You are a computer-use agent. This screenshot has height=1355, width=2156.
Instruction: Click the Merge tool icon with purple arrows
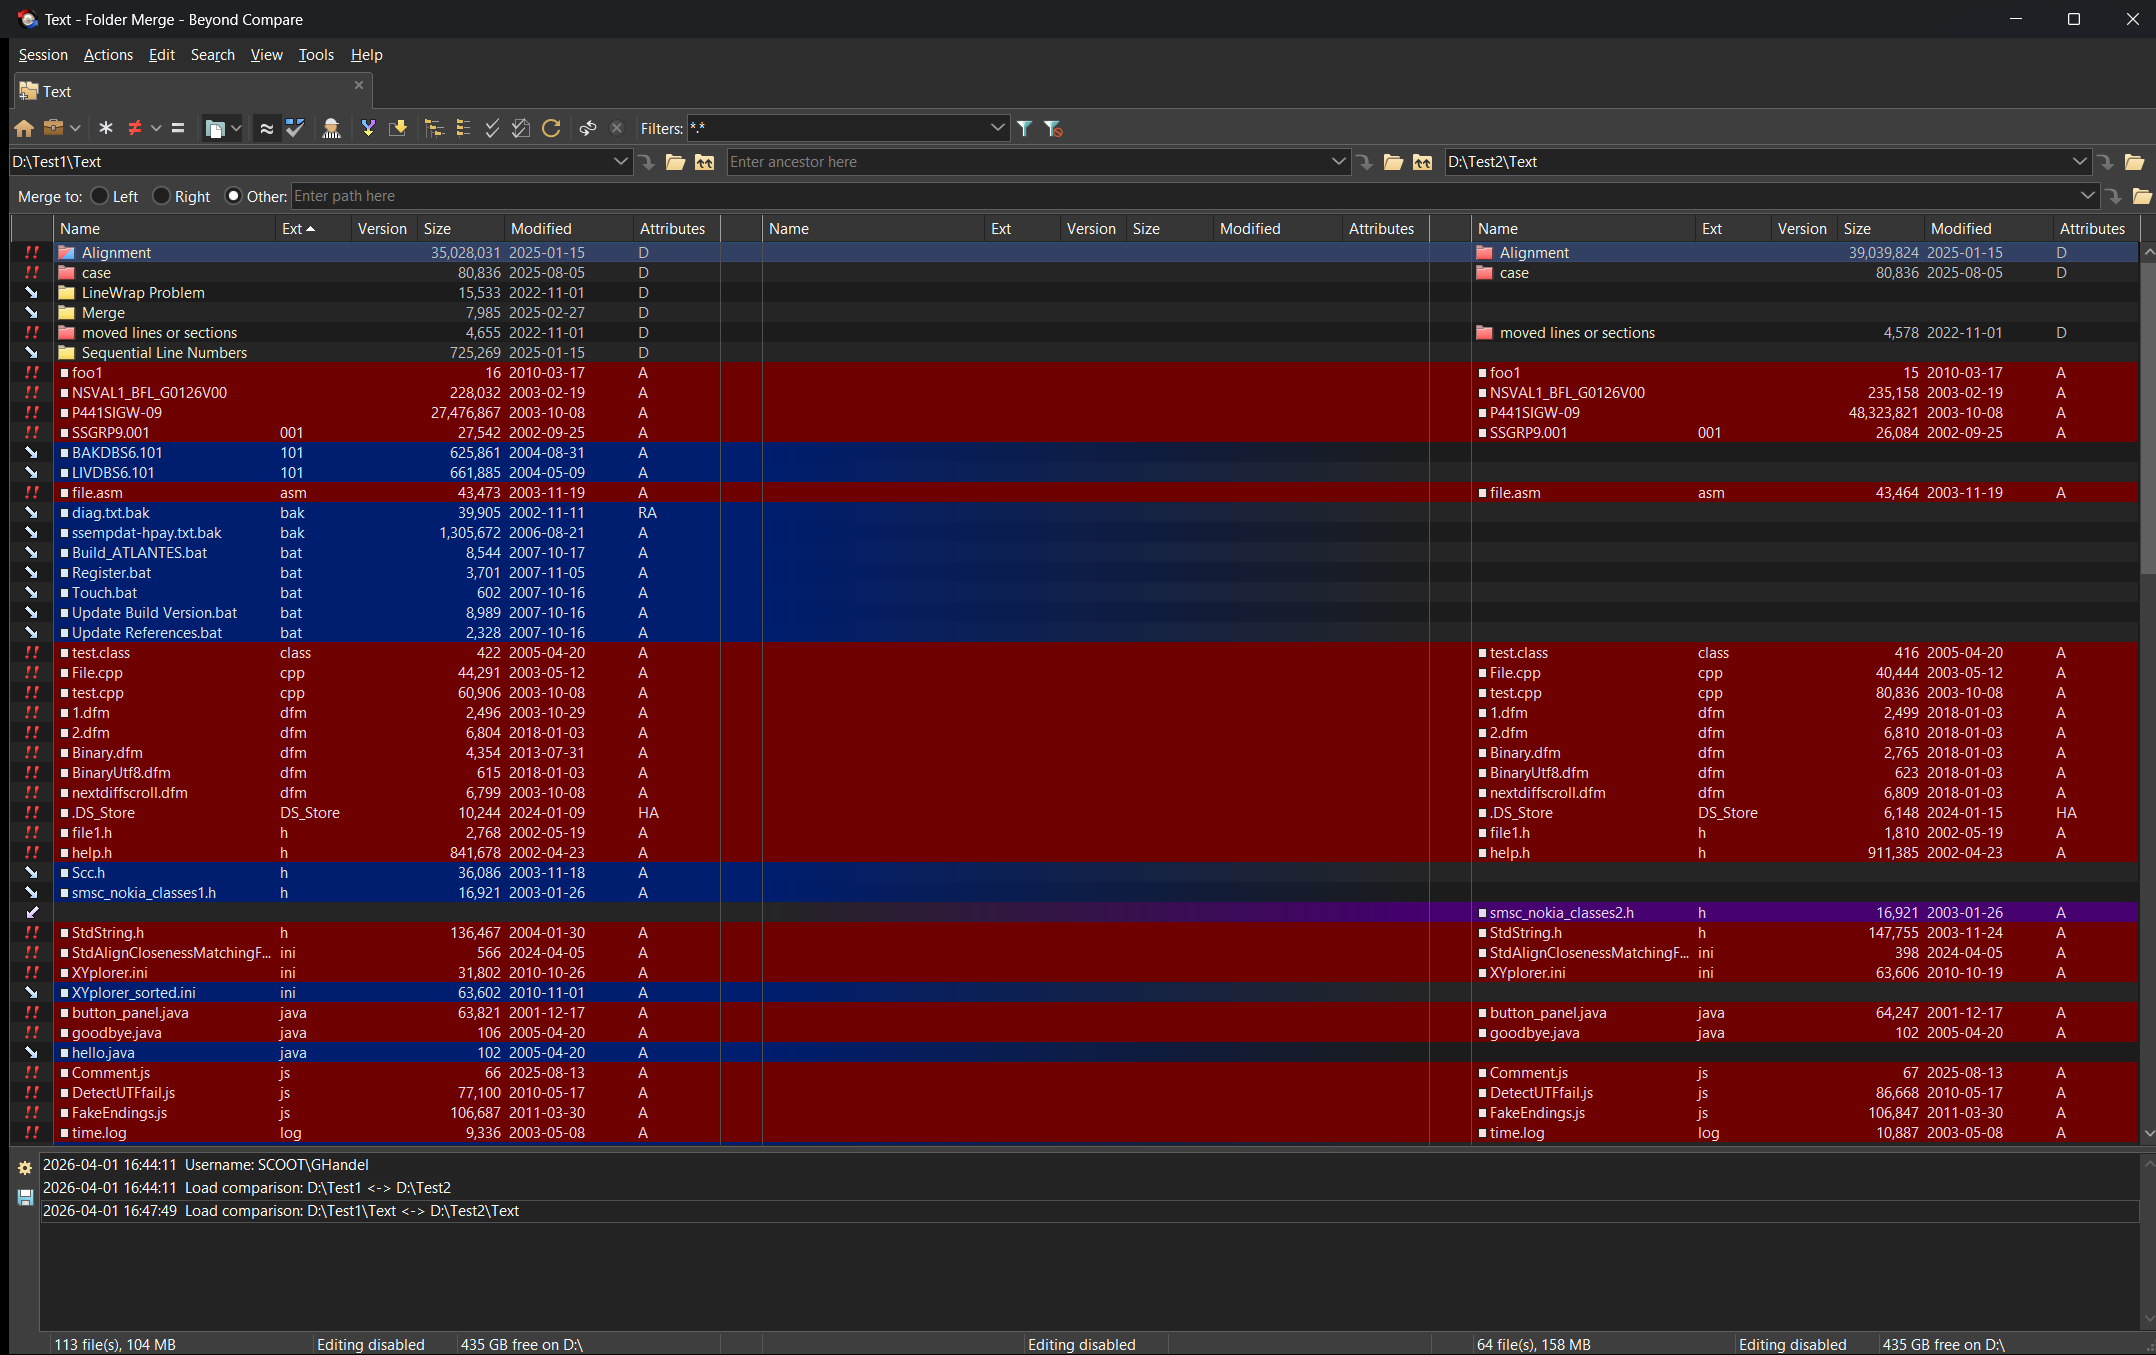368,128
